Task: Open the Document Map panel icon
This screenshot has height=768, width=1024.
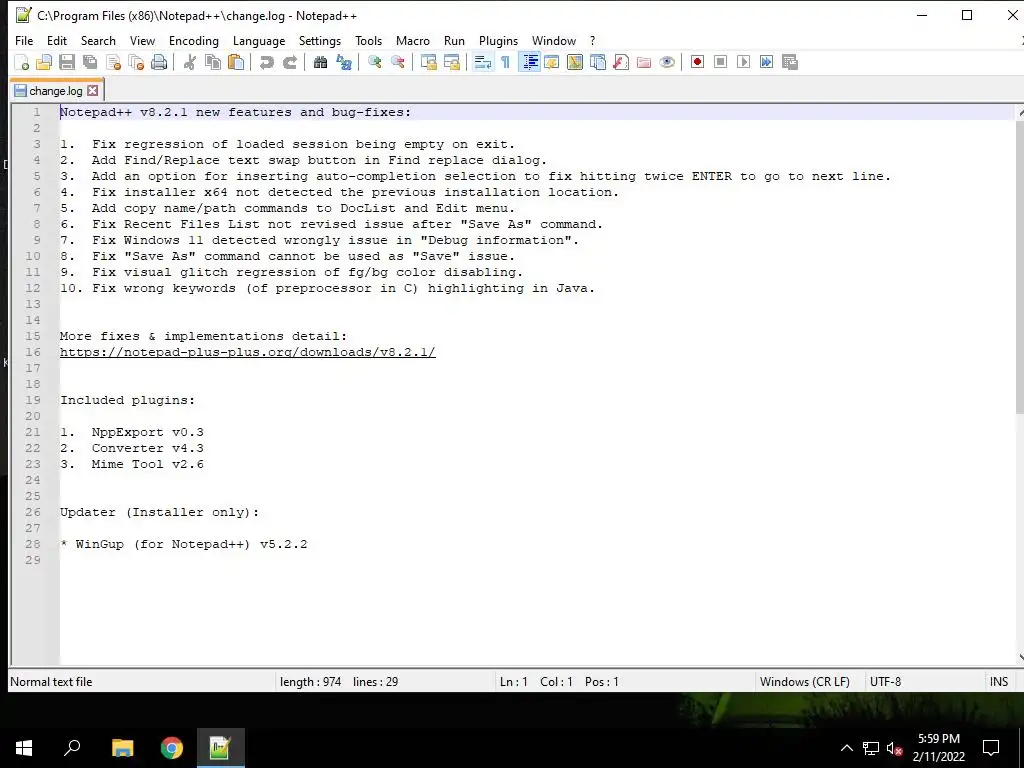Action: point(575,63)
